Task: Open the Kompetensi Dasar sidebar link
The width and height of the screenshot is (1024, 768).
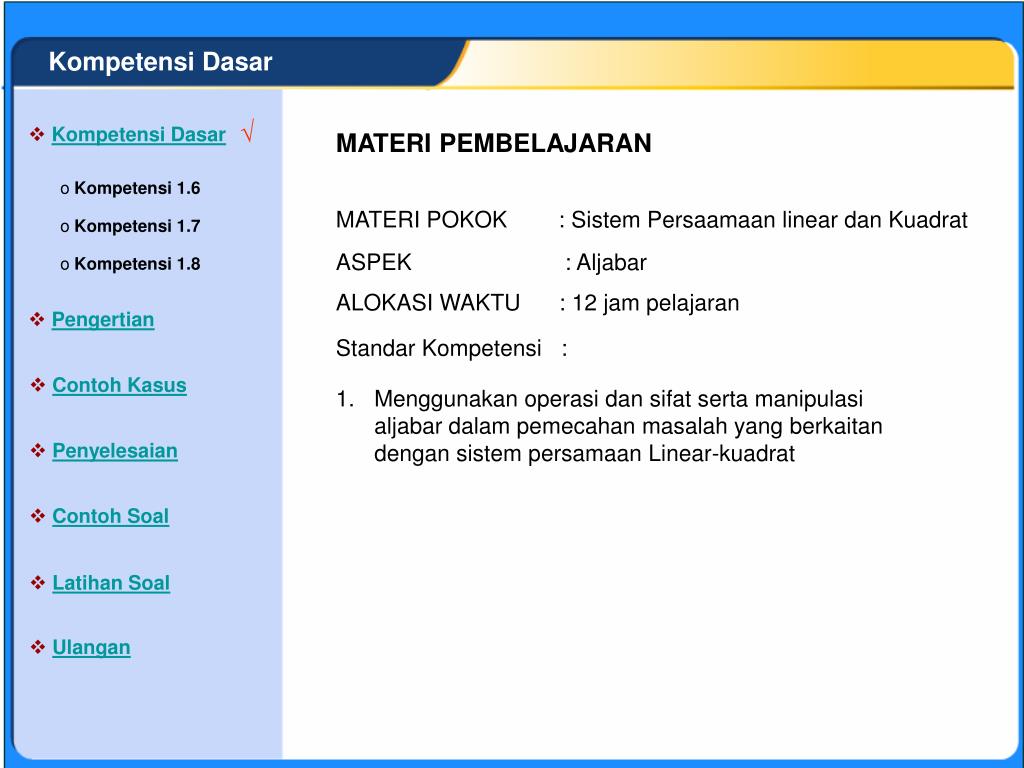Action: point(138,135)
